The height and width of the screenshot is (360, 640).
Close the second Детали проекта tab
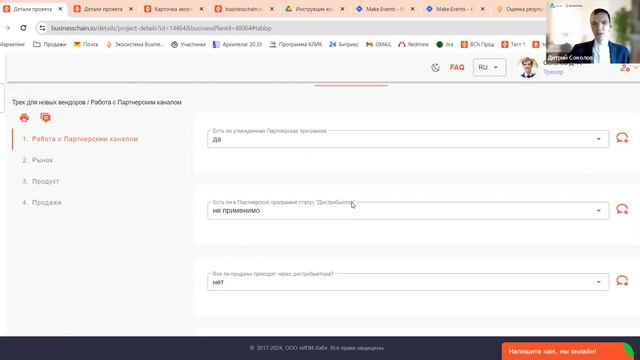pyautogui.click(x=131, y=9)
